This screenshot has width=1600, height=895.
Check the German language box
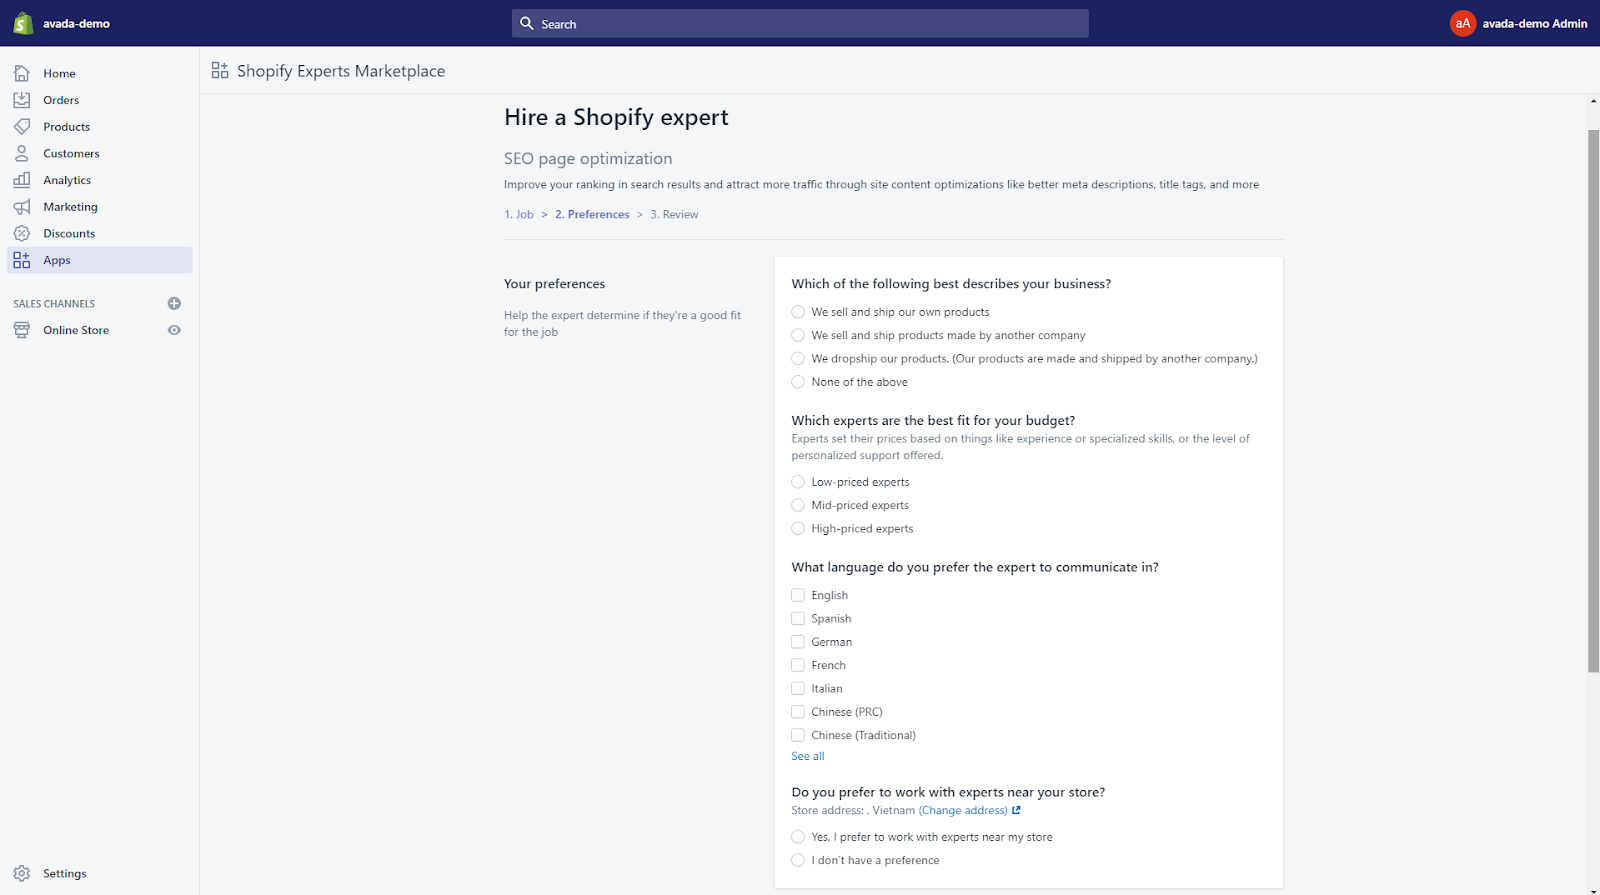(798, 642)
